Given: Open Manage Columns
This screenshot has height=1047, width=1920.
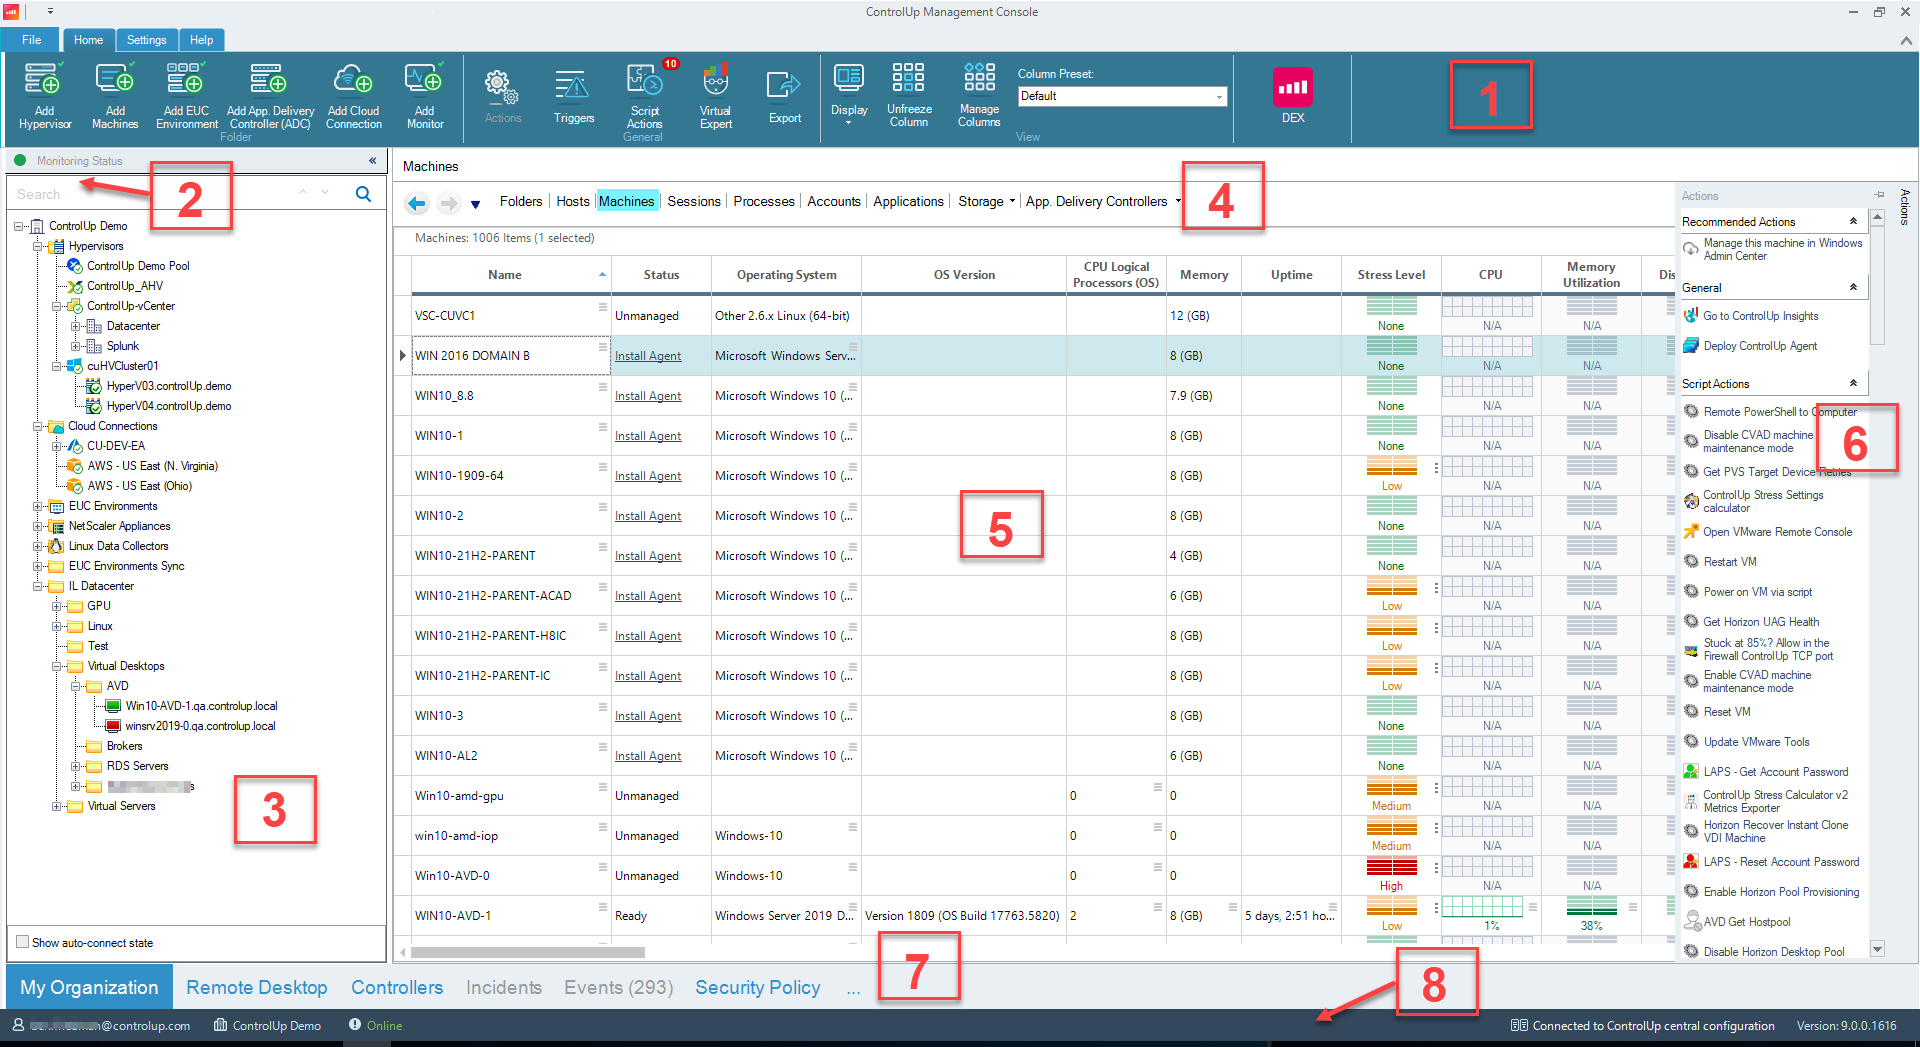Looking at the screenshot, I should tap(979, 94).
